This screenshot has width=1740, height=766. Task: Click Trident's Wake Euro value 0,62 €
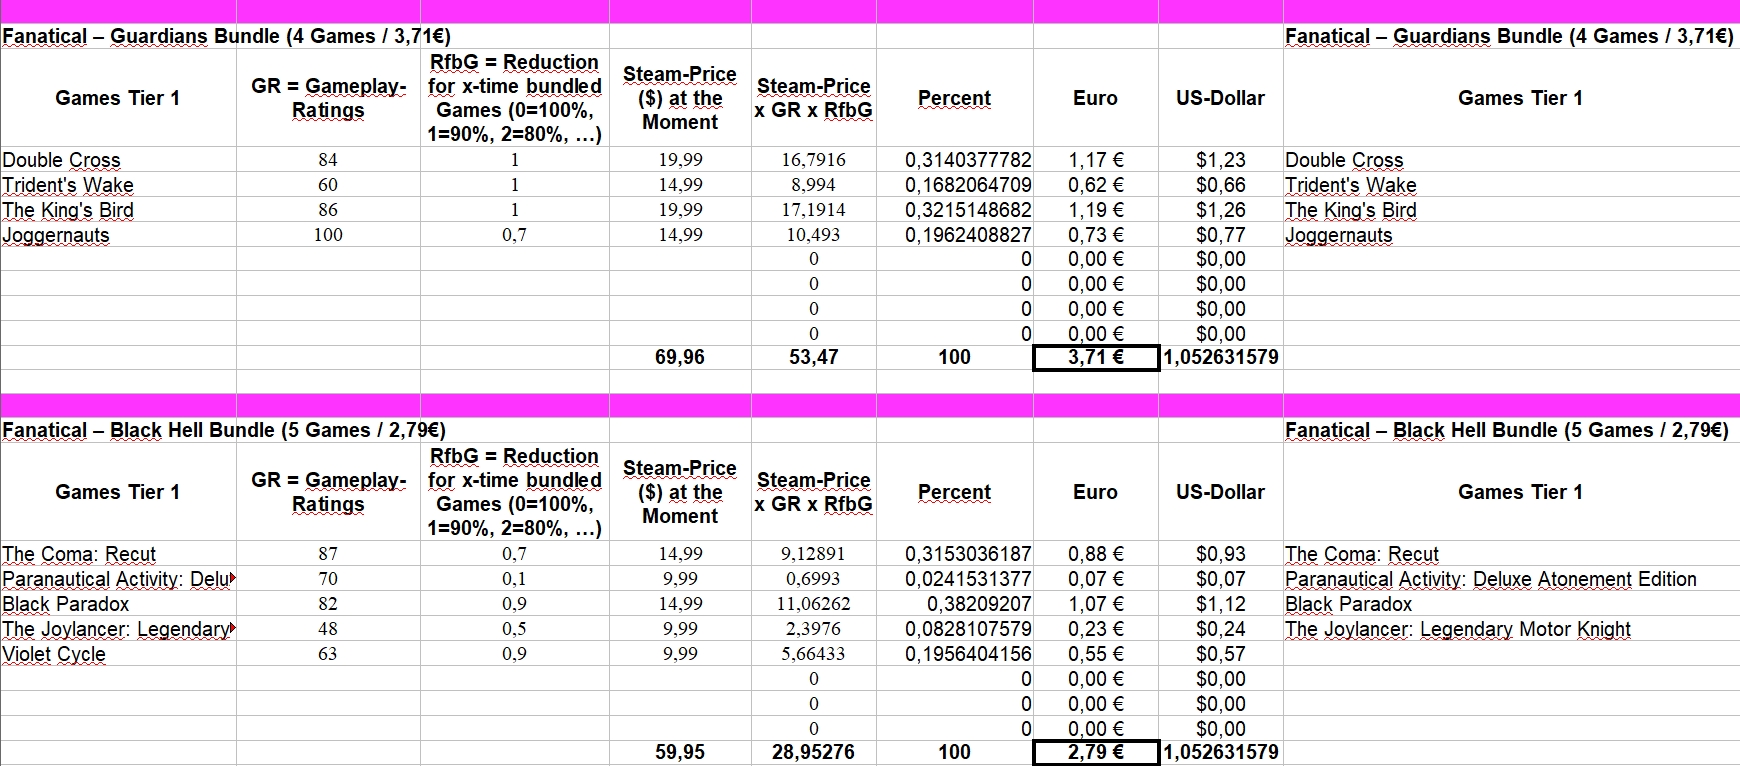1095,185
